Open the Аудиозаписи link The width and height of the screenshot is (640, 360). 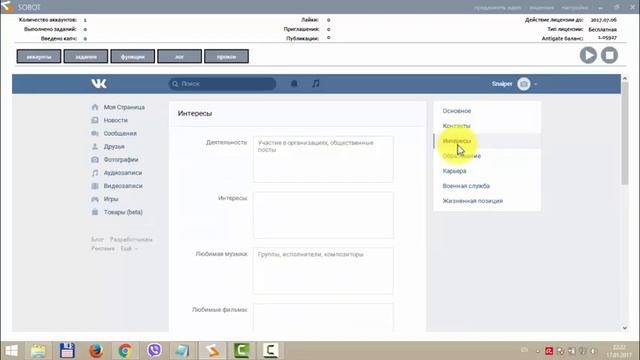(x=123, y=173)
